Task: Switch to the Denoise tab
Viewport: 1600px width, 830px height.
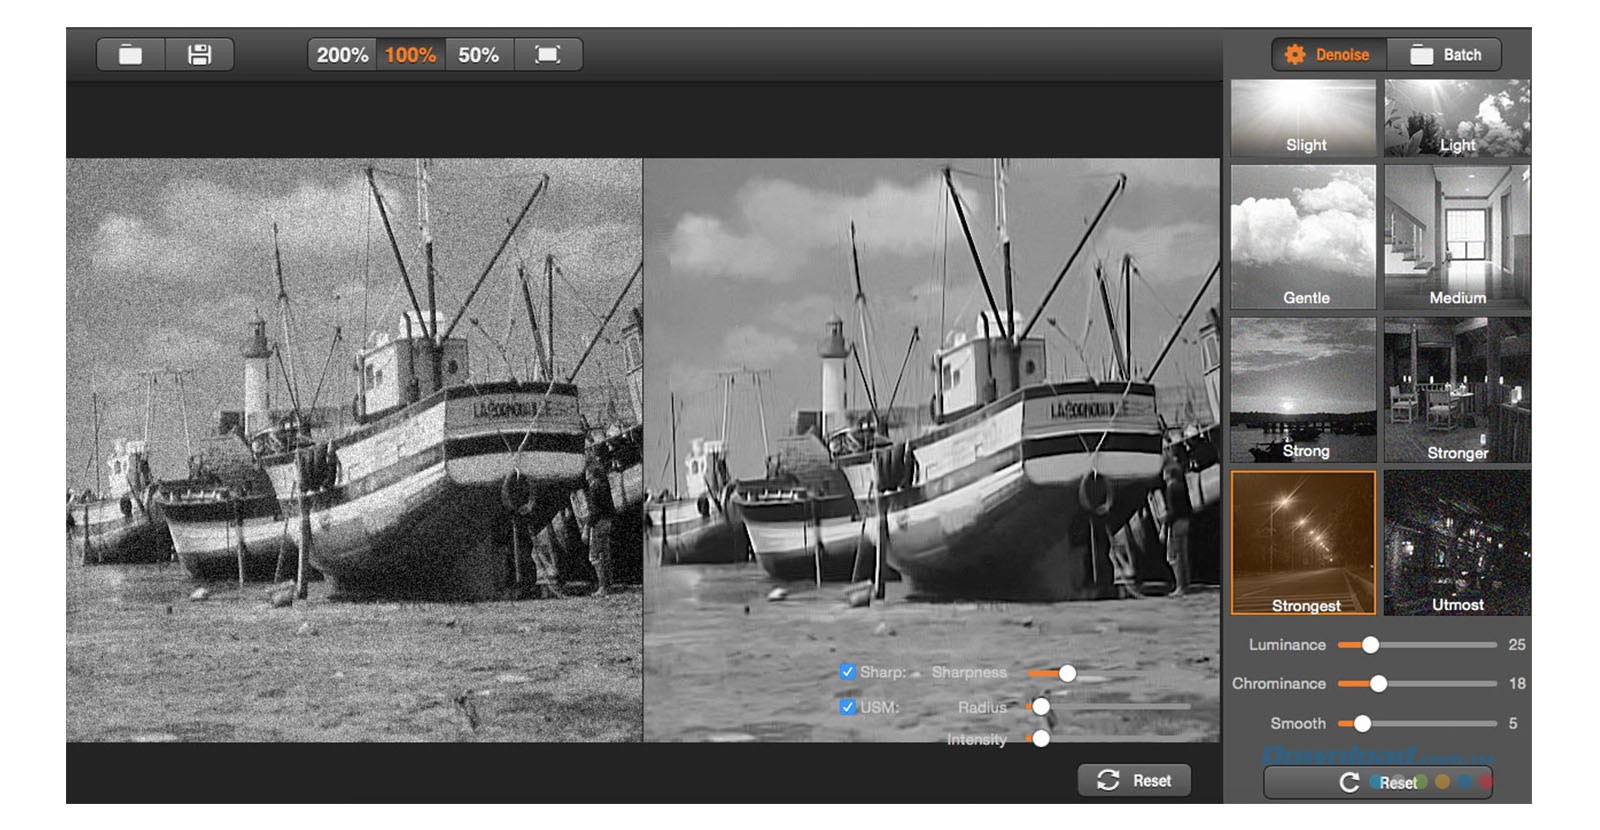Action: [x=1328, y=55]
